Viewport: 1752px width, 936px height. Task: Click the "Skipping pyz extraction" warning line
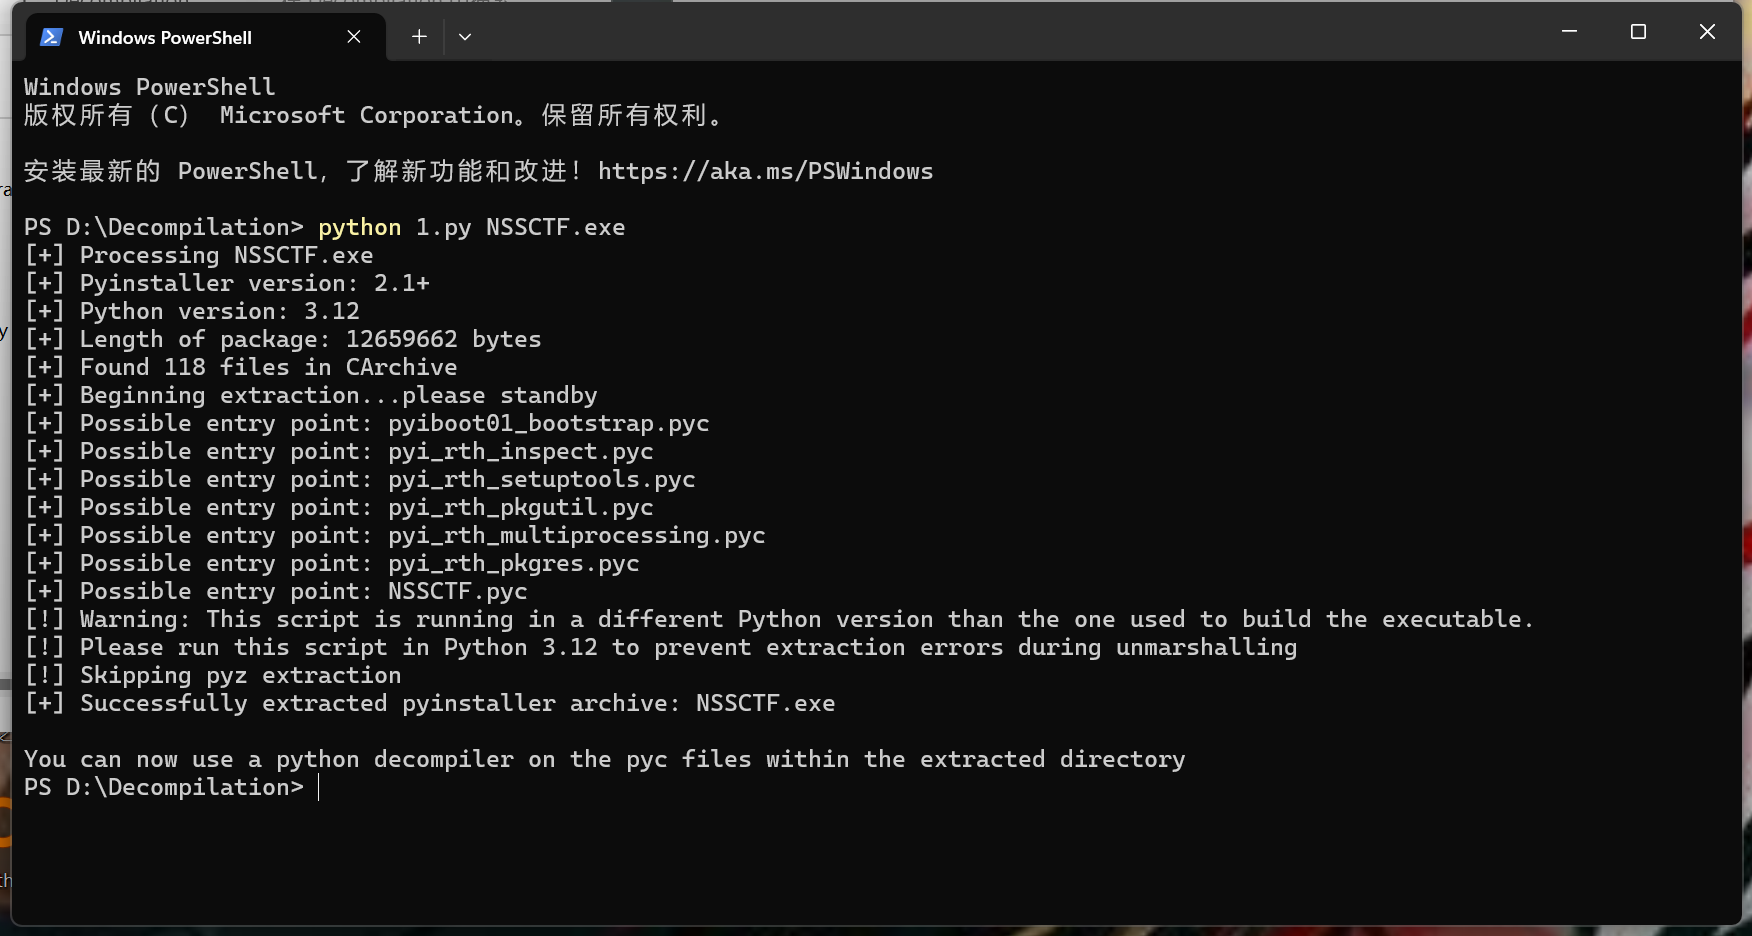pyautogui.click(x=240, y=676)
